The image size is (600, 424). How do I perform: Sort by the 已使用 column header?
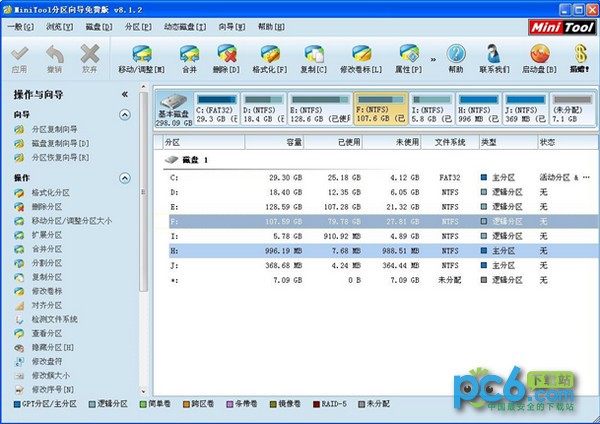333,142
